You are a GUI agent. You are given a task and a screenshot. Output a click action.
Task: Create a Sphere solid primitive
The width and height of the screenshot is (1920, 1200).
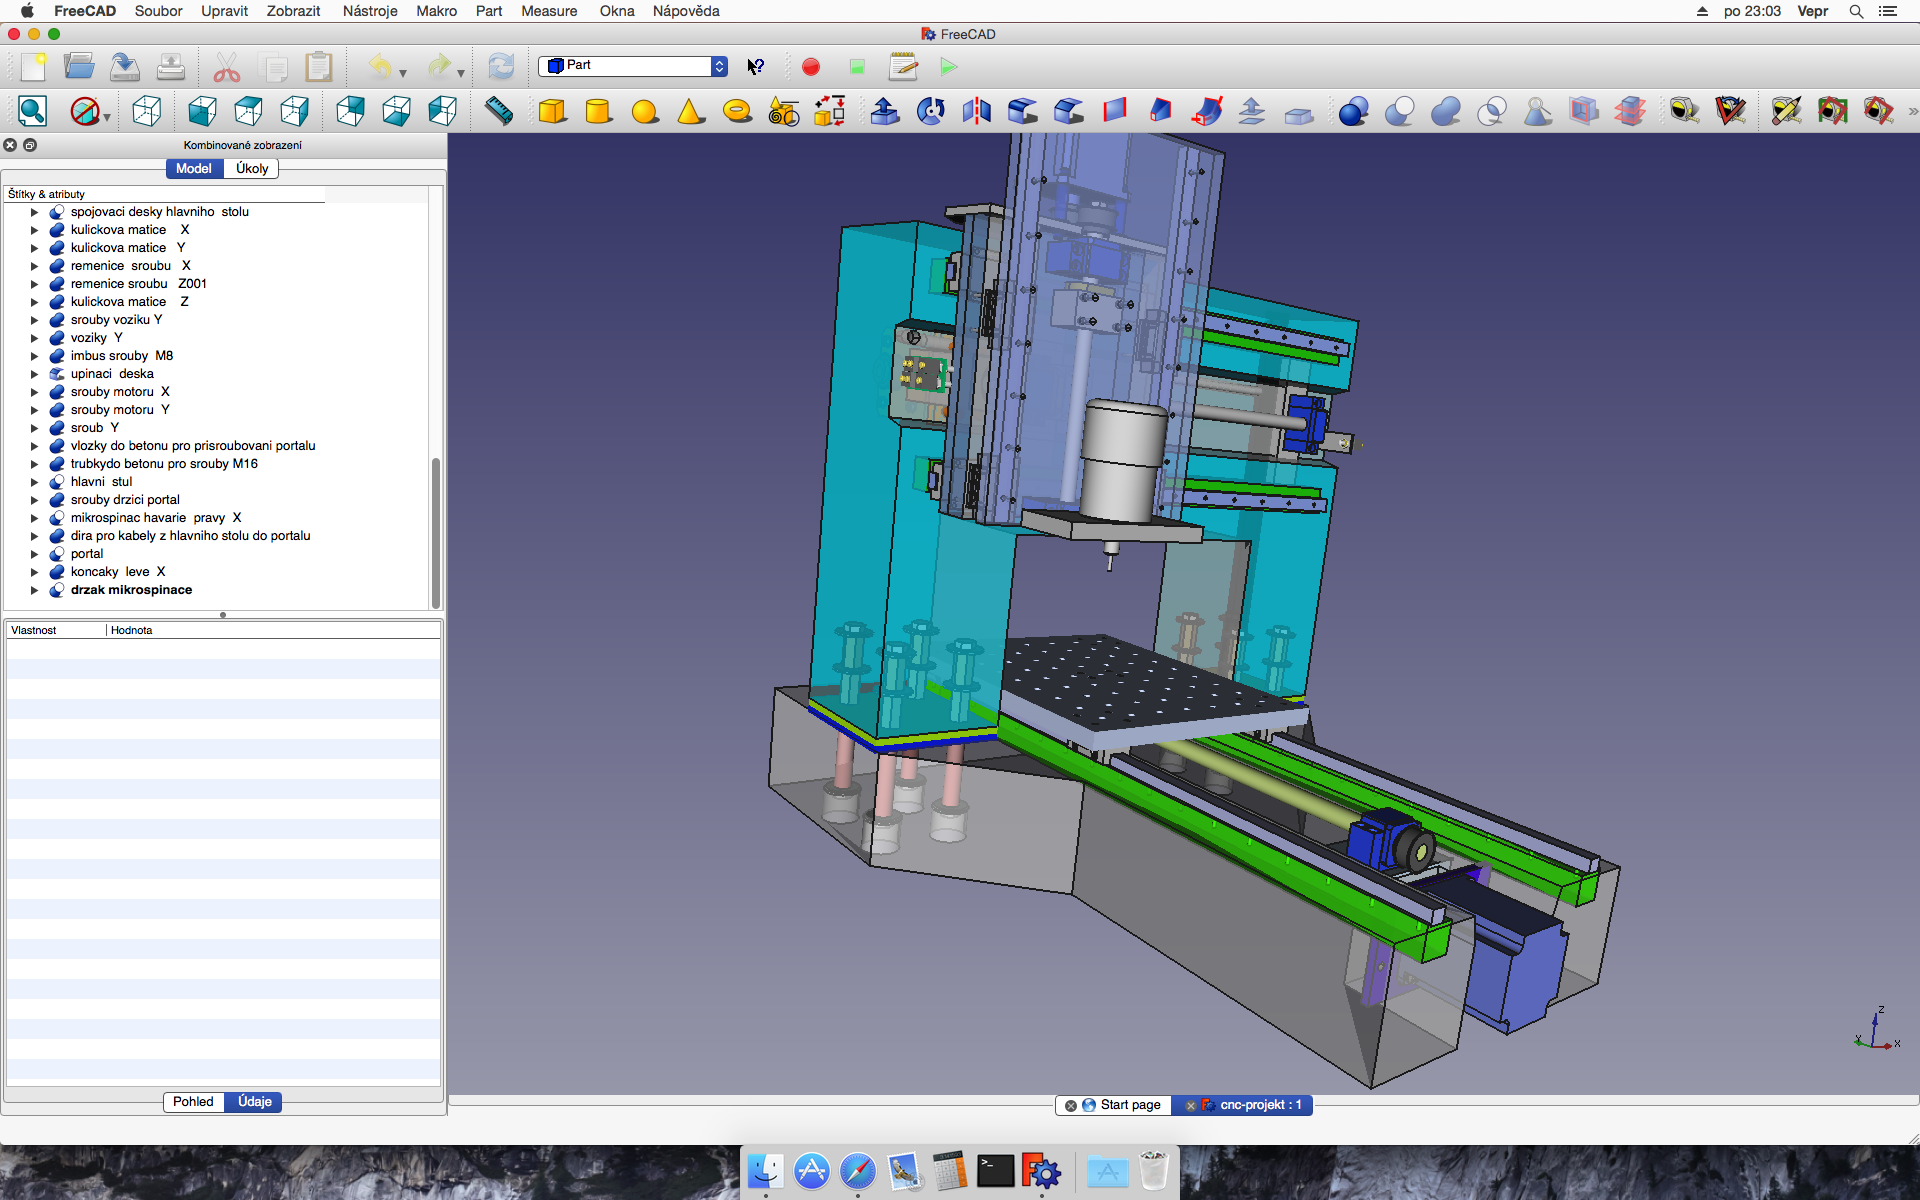click(645, 111)
